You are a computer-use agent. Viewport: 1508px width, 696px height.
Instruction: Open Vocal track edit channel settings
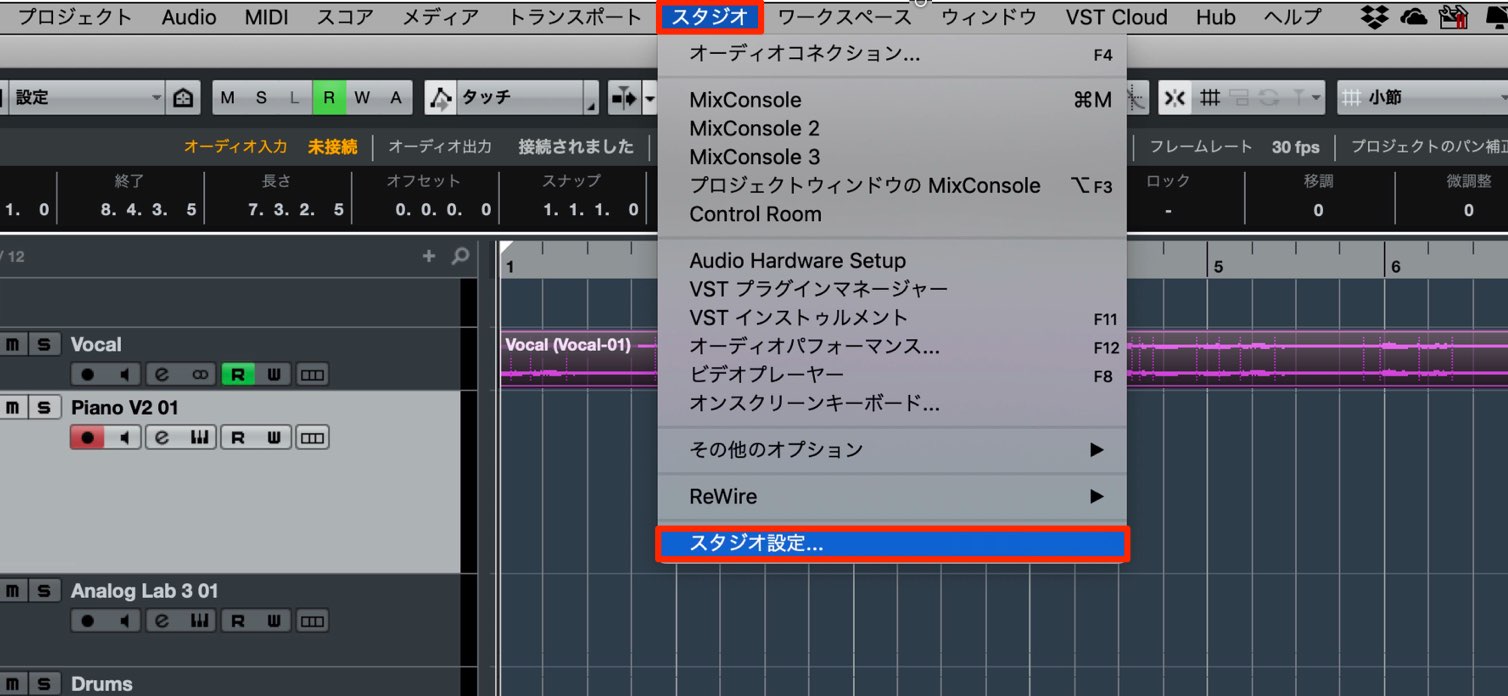(163, 374)
